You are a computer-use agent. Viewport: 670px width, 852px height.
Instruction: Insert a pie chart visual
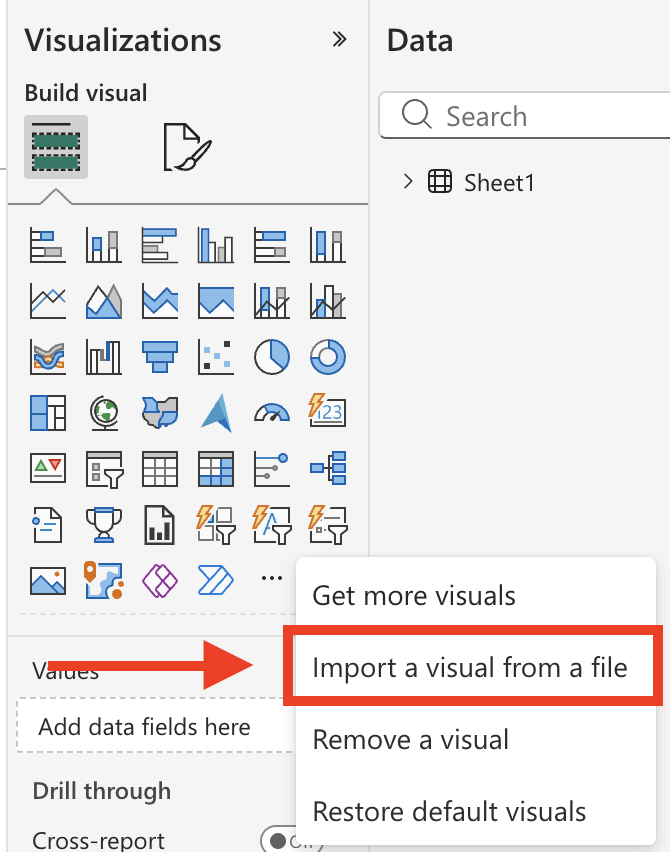pyautogui.click(x=271, y=354)
